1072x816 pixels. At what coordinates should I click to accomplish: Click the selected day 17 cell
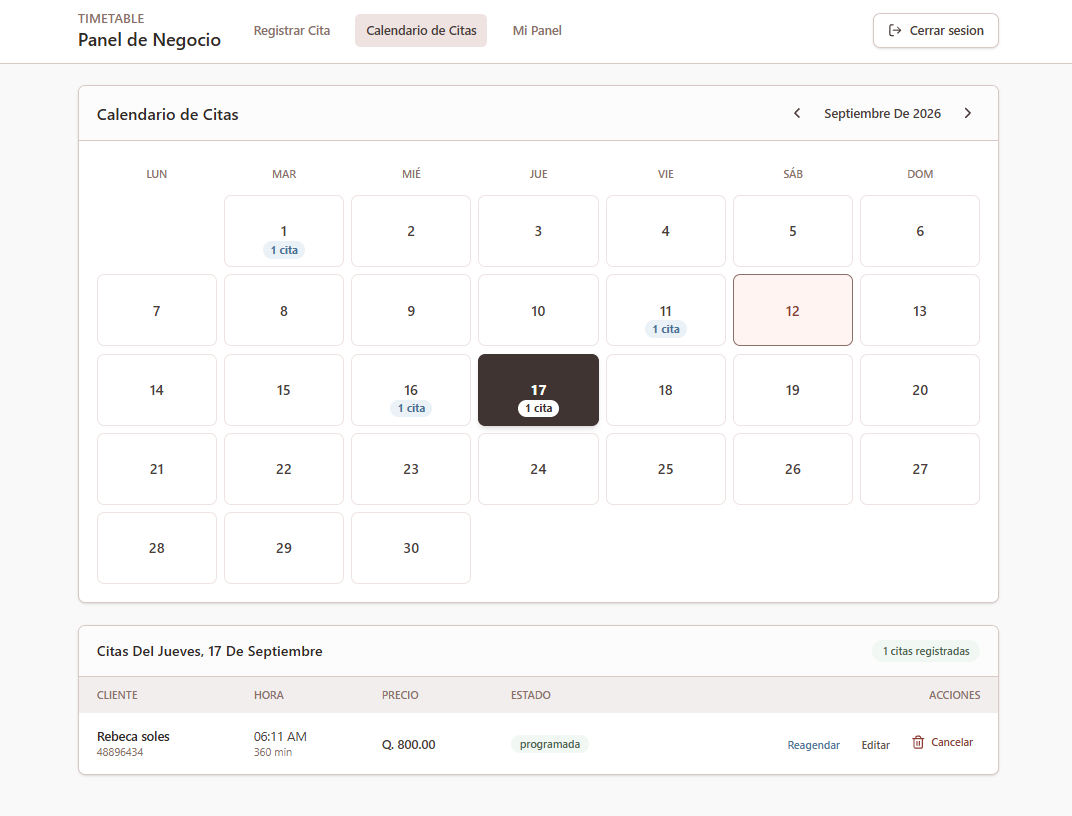pyautogui.click(x=538, y=390)
